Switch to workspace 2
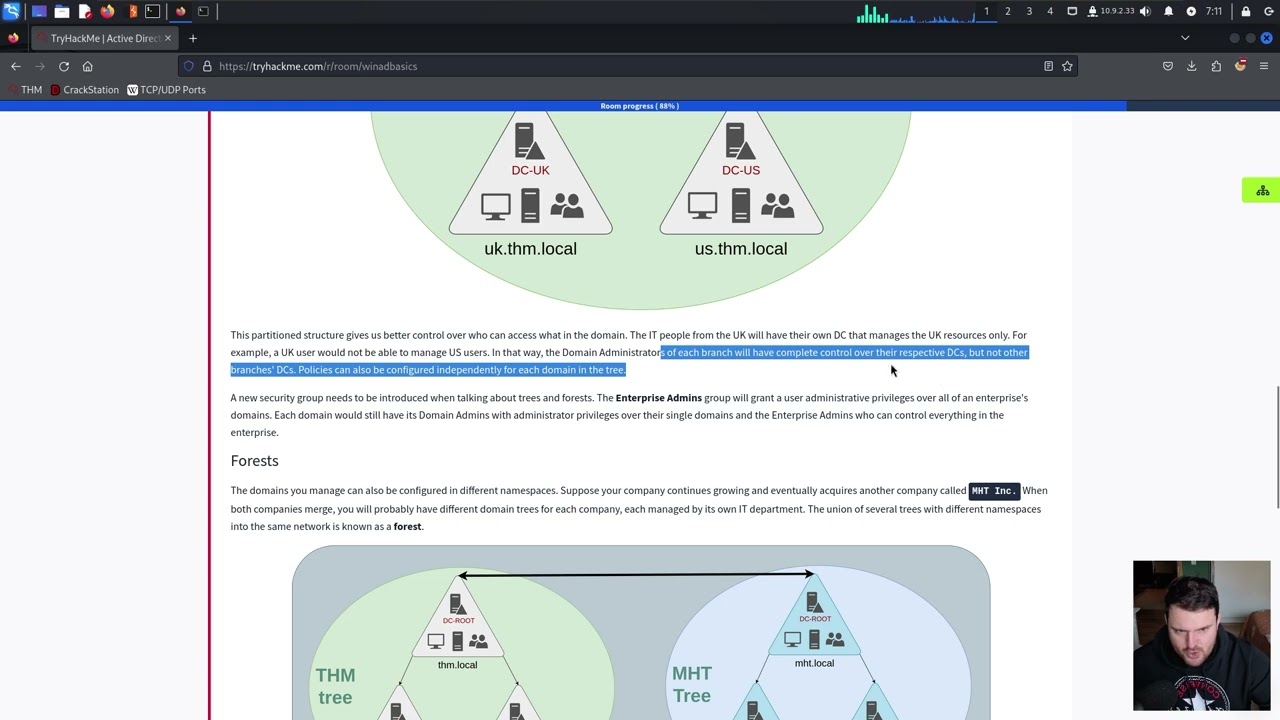The image size is (1280, 720). 1007,11
